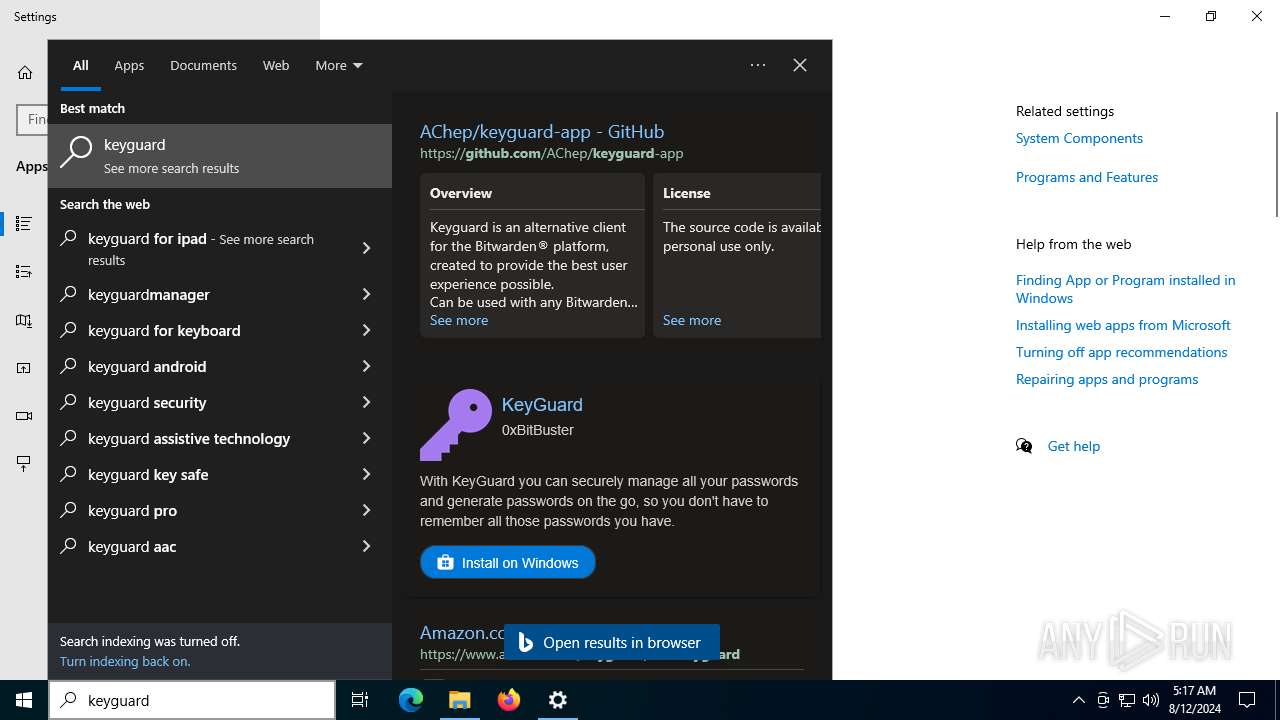Click the Settings window vertical scrollbar
The height and width of the screenshot is (720, 1280).
tap(1276, 165)
